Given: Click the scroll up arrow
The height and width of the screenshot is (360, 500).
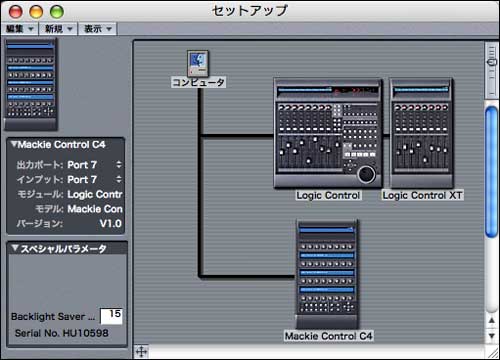Looking at the screenshot, I should tap(492, 320).
